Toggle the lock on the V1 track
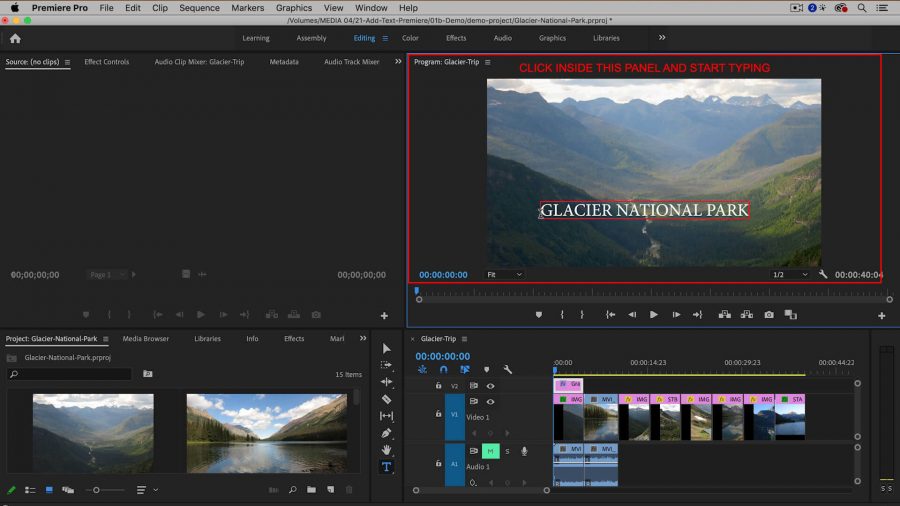This screenshot has height=506, width=900. 438,412
